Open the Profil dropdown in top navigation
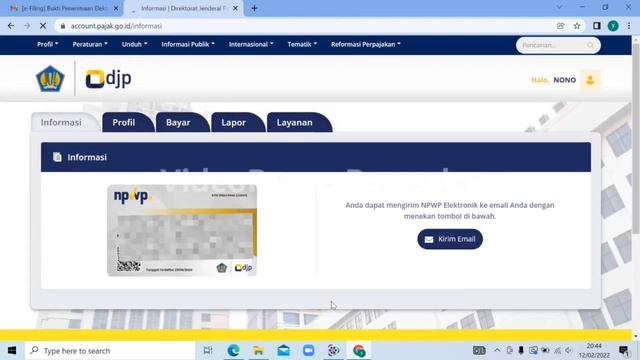The width and height of the screenshot is (640, 360). coord(48,44)
